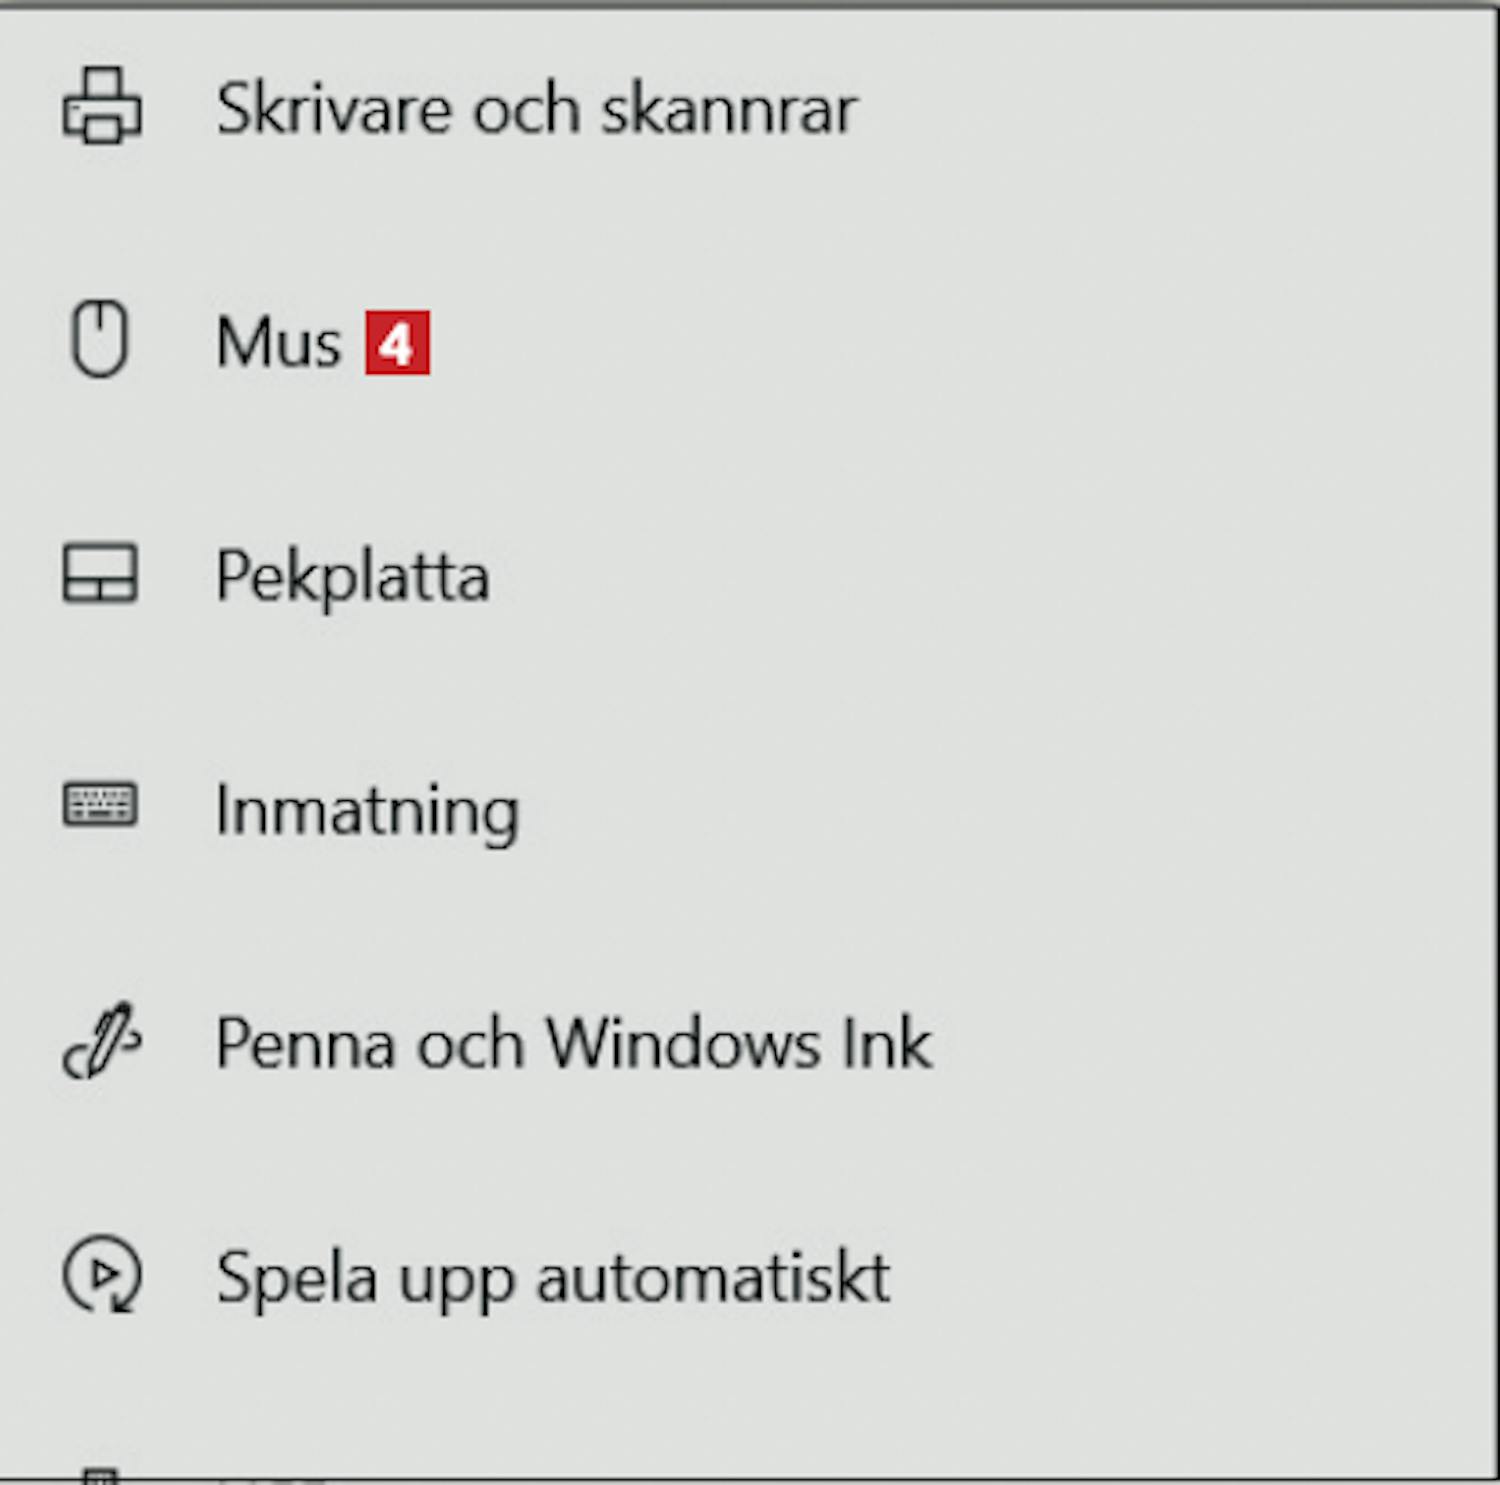Click the partially visible icon at the list bottom
The height and width of the screenshot is (1485, 1500).
tap(100, 1475)
